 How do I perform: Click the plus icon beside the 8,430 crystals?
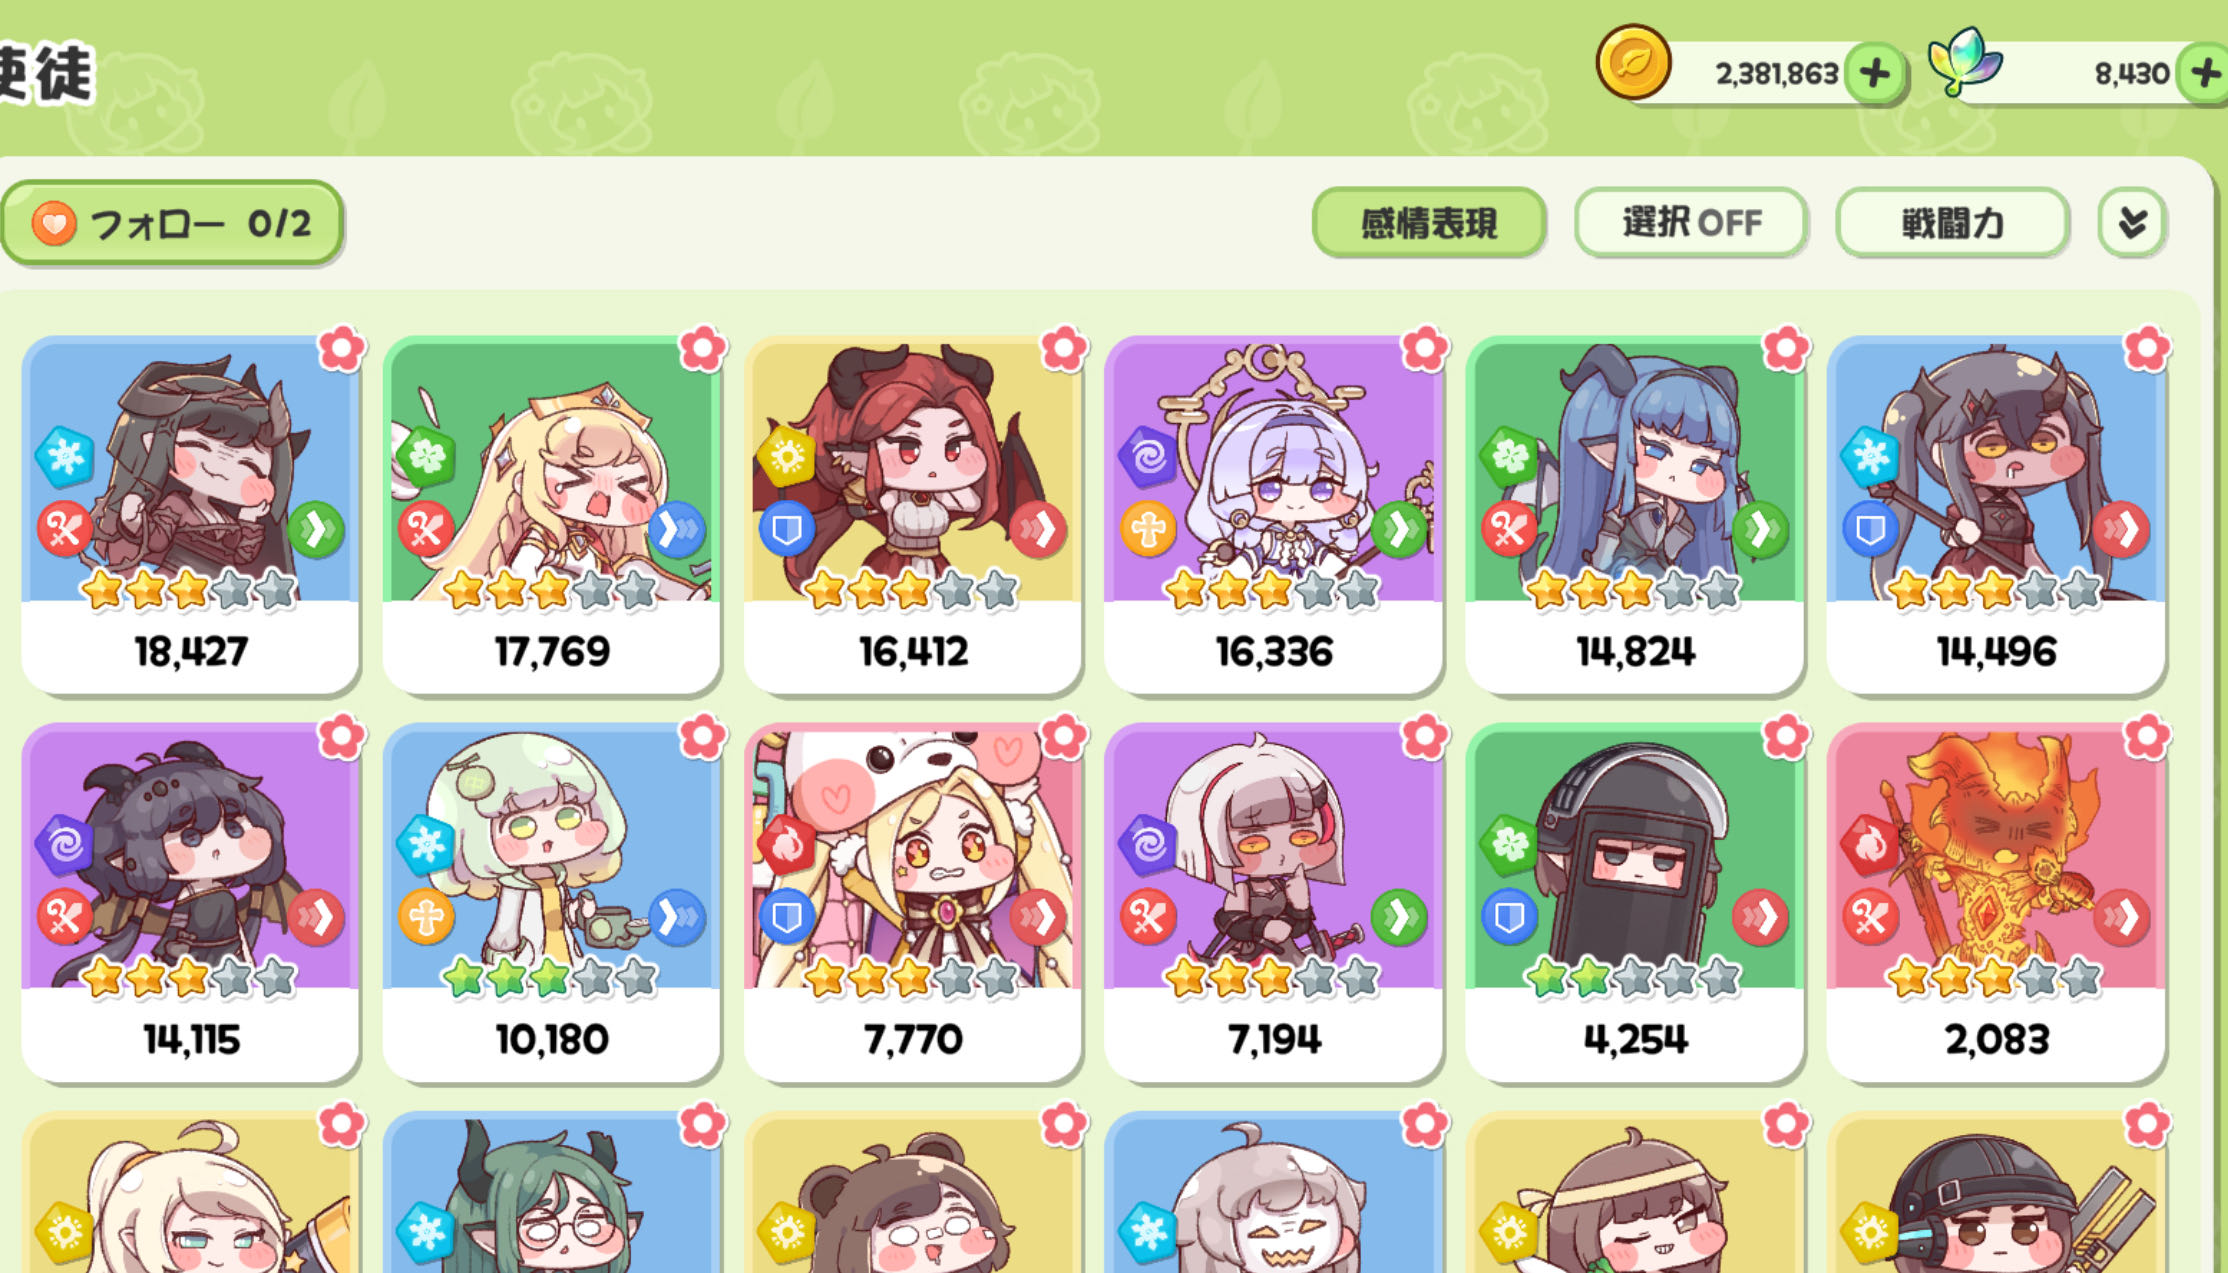(x=2204, y=73)
